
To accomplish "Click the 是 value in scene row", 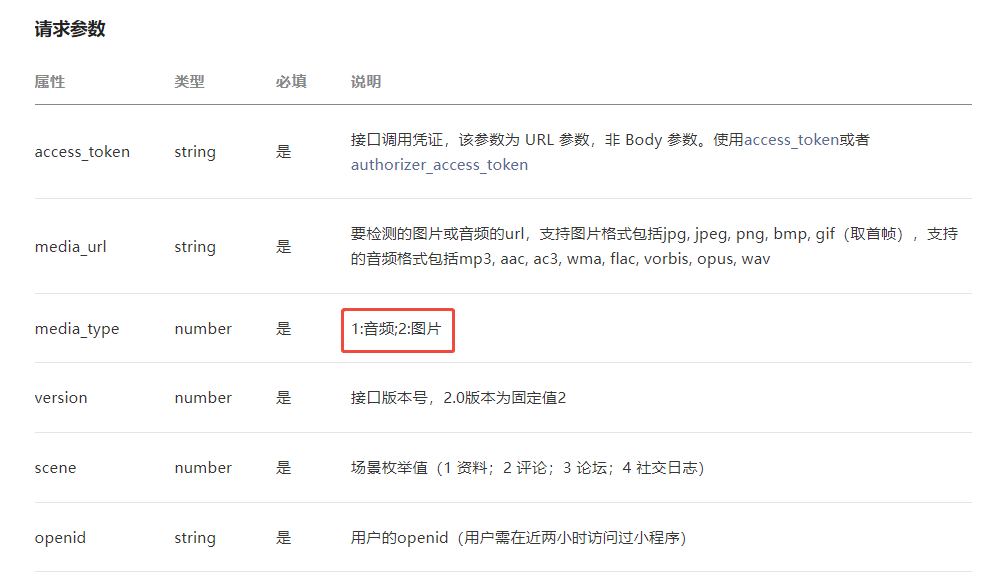I will pos(283,468).
